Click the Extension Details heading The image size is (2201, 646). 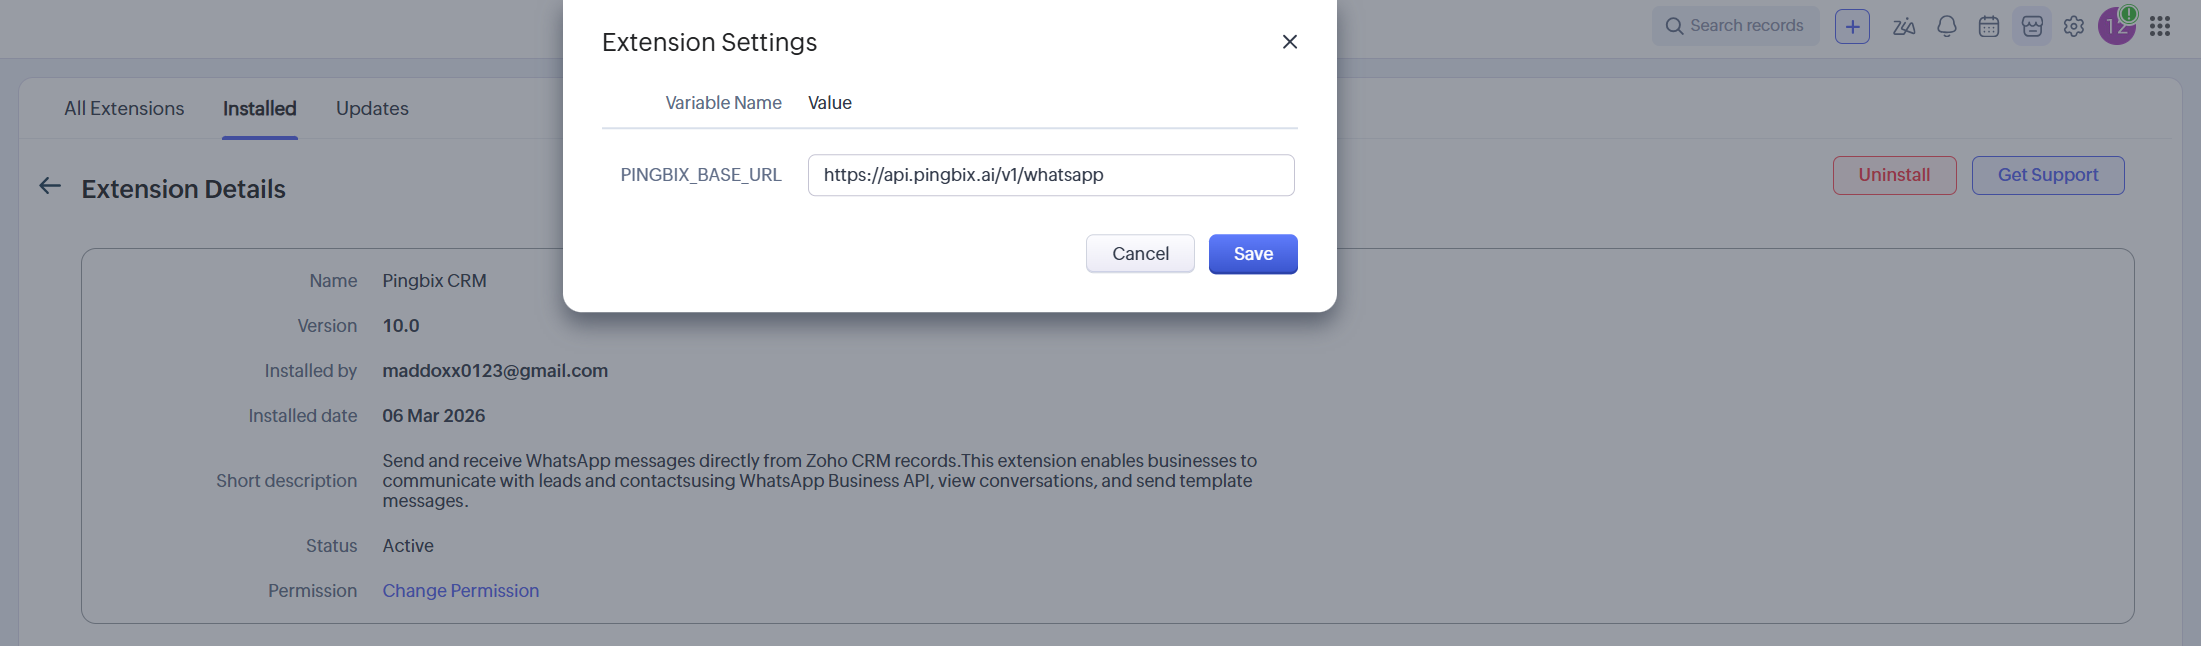click(184, 189)
